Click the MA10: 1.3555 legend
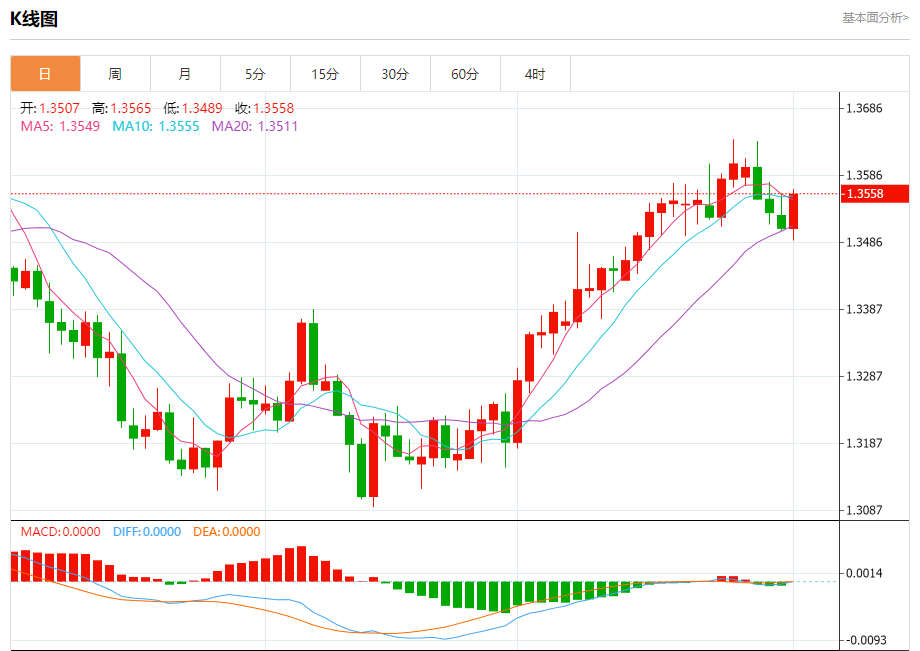Image resolution: width=920 pixels, height=651 pixels. pyautogui.click(x=156, y=126)
